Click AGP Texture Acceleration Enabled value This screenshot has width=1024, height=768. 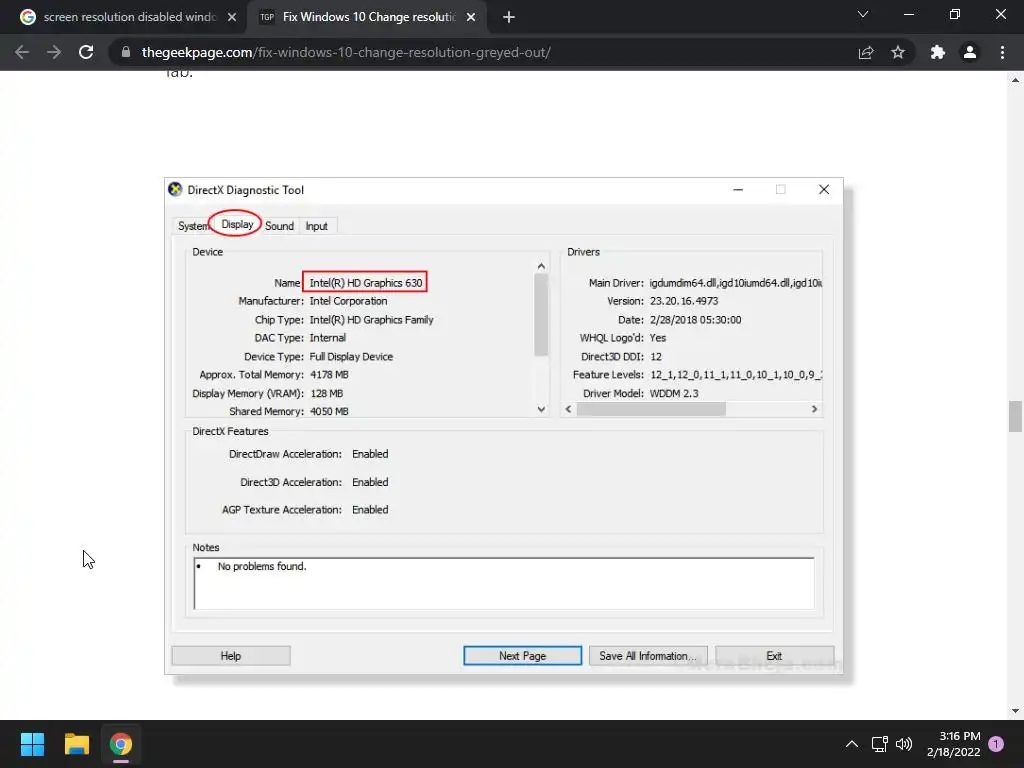370,509
